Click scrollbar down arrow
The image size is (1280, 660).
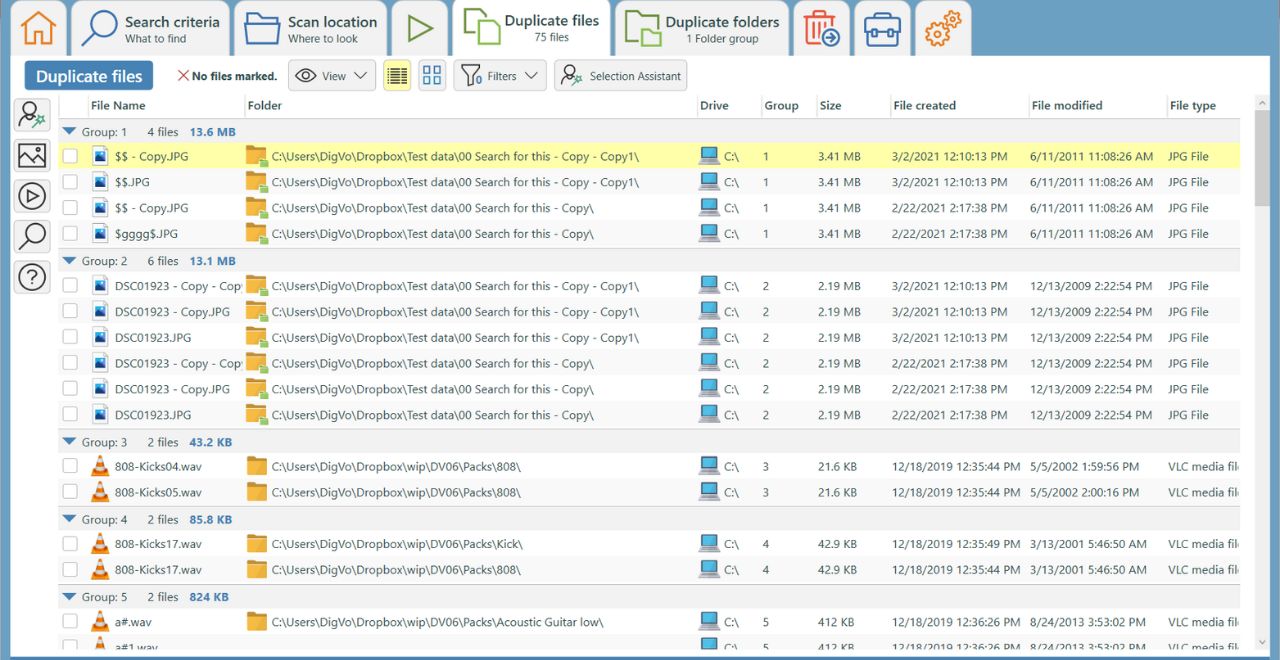pos(1262,642)
